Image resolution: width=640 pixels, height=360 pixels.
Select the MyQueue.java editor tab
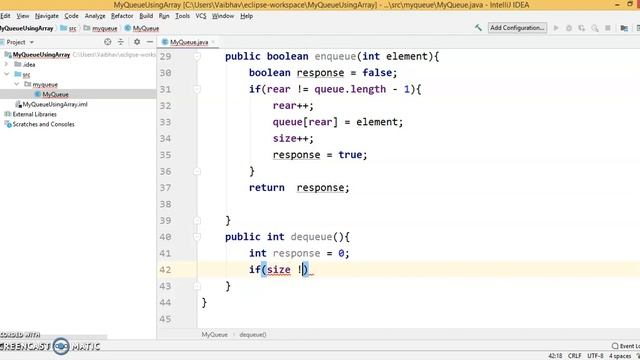pyautogui.click(x=188, y=42)
